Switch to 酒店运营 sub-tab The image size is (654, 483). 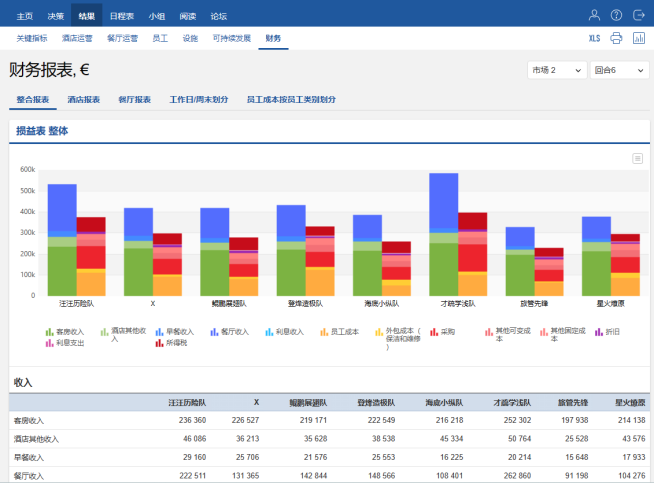pos(77,38)
